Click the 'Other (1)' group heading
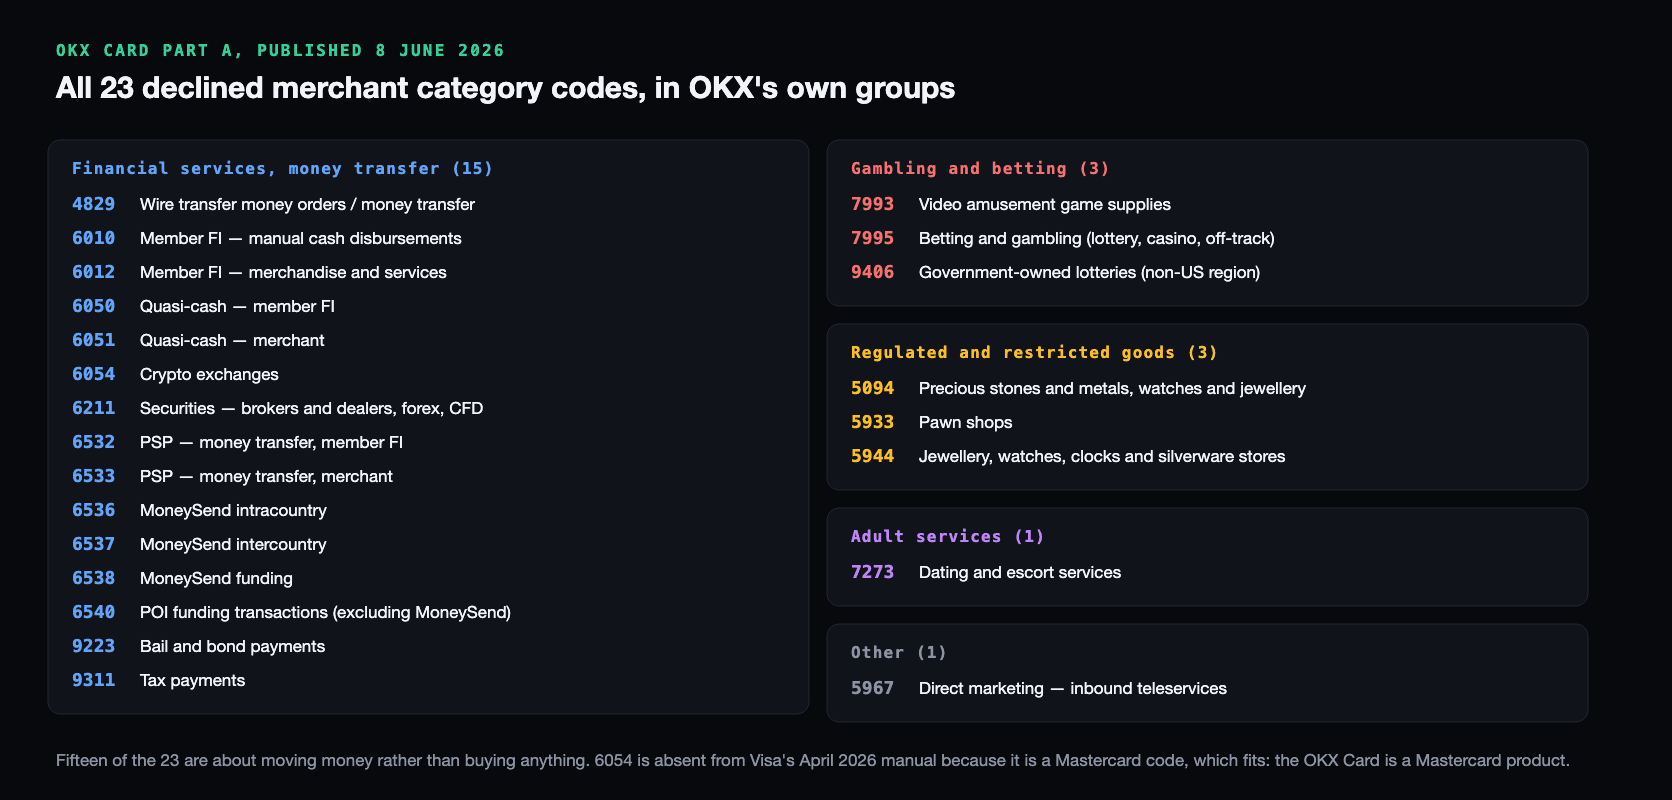The height and width of the screenshot is (800, 1672). pos(898,652)
